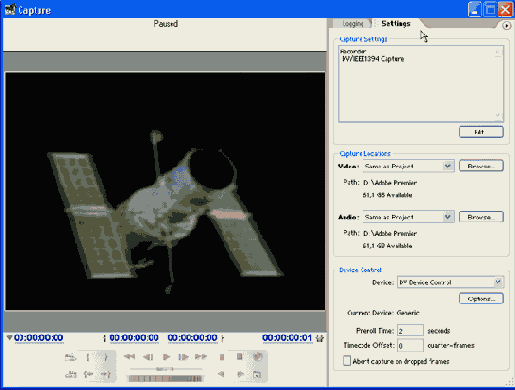Click the satellite video preview

tap(165, 191)
